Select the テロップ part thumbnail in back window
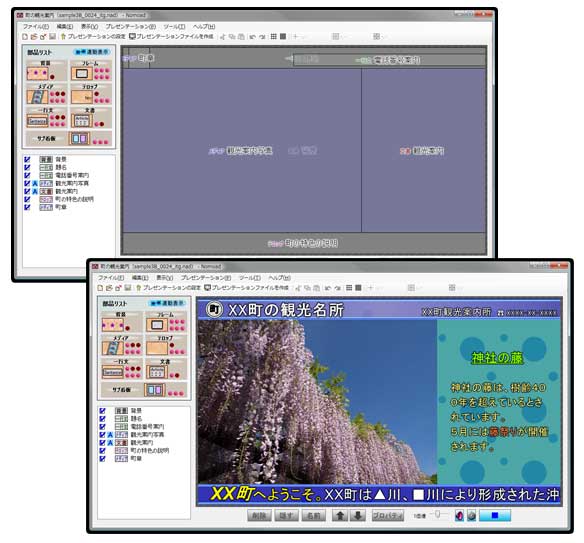This screenshot has width=584, height=543. click(x=82, y=97)
